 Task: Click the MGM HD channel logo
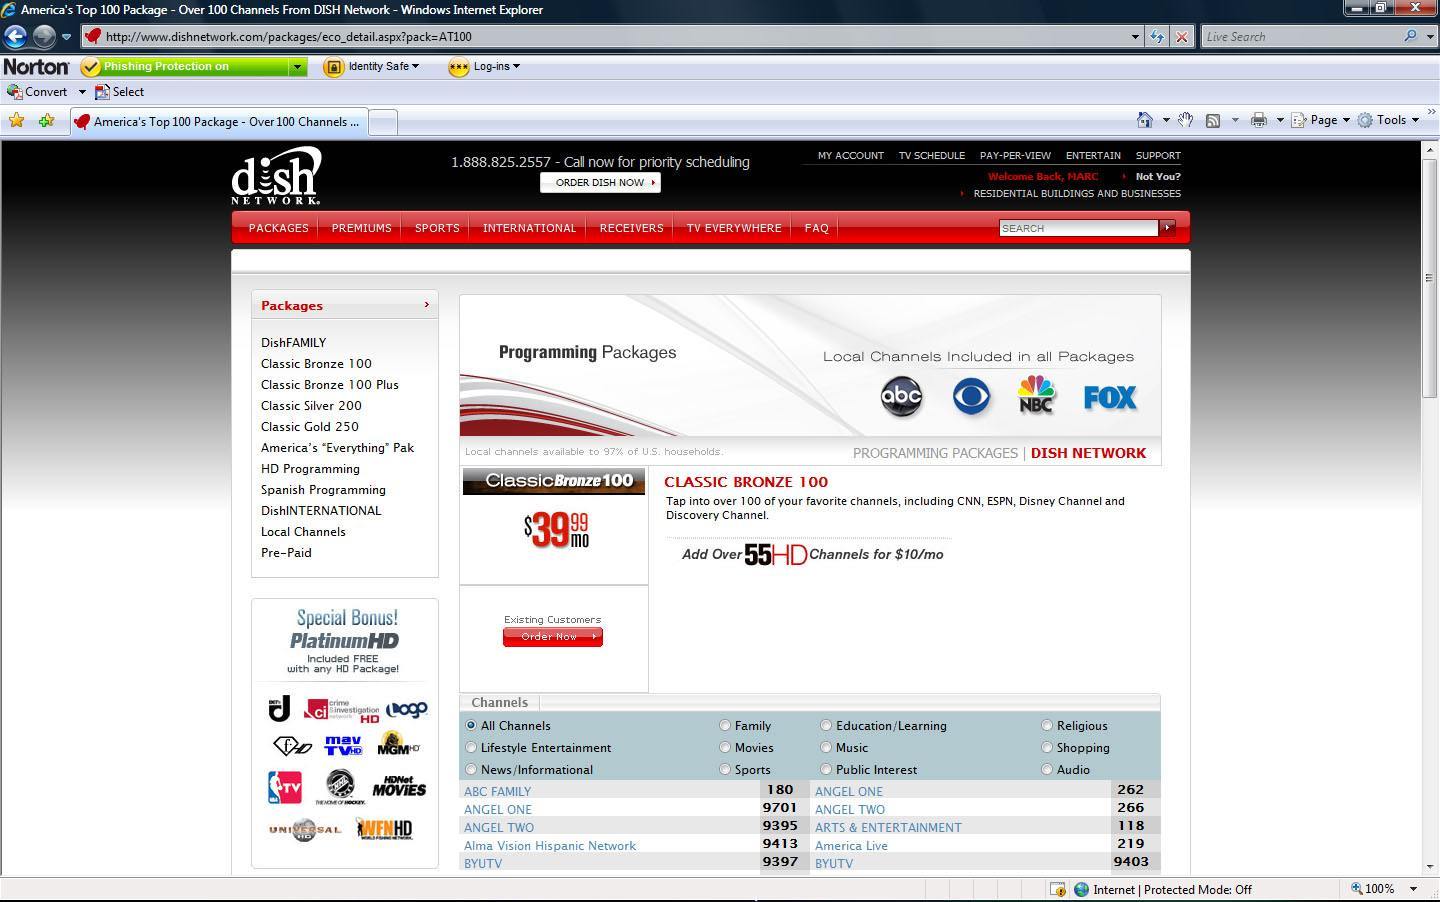click(398, 745)
